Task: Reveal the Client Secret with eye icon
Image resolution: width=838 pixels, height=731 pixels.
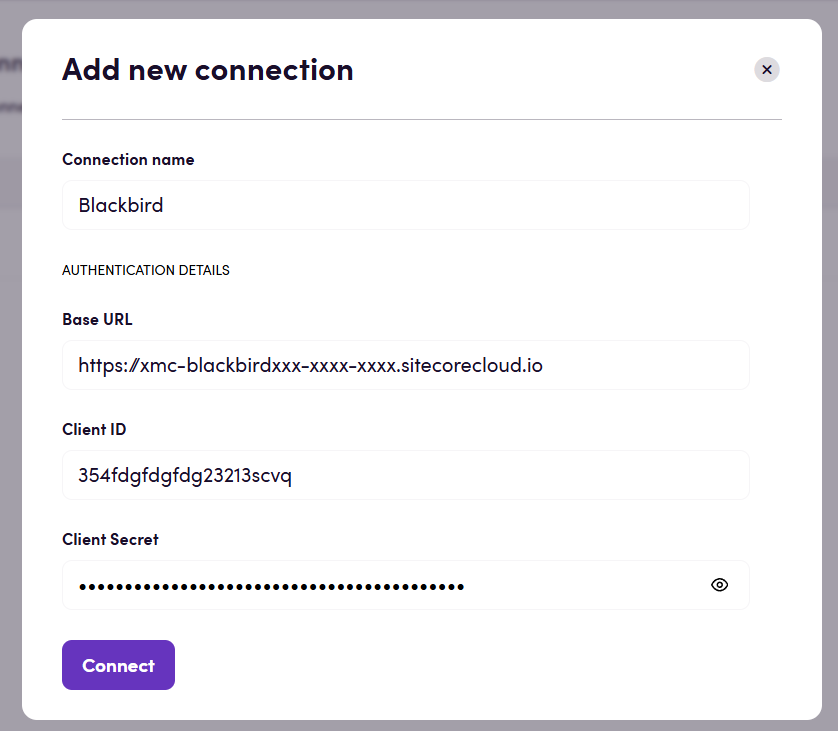Action: [719, 585]
